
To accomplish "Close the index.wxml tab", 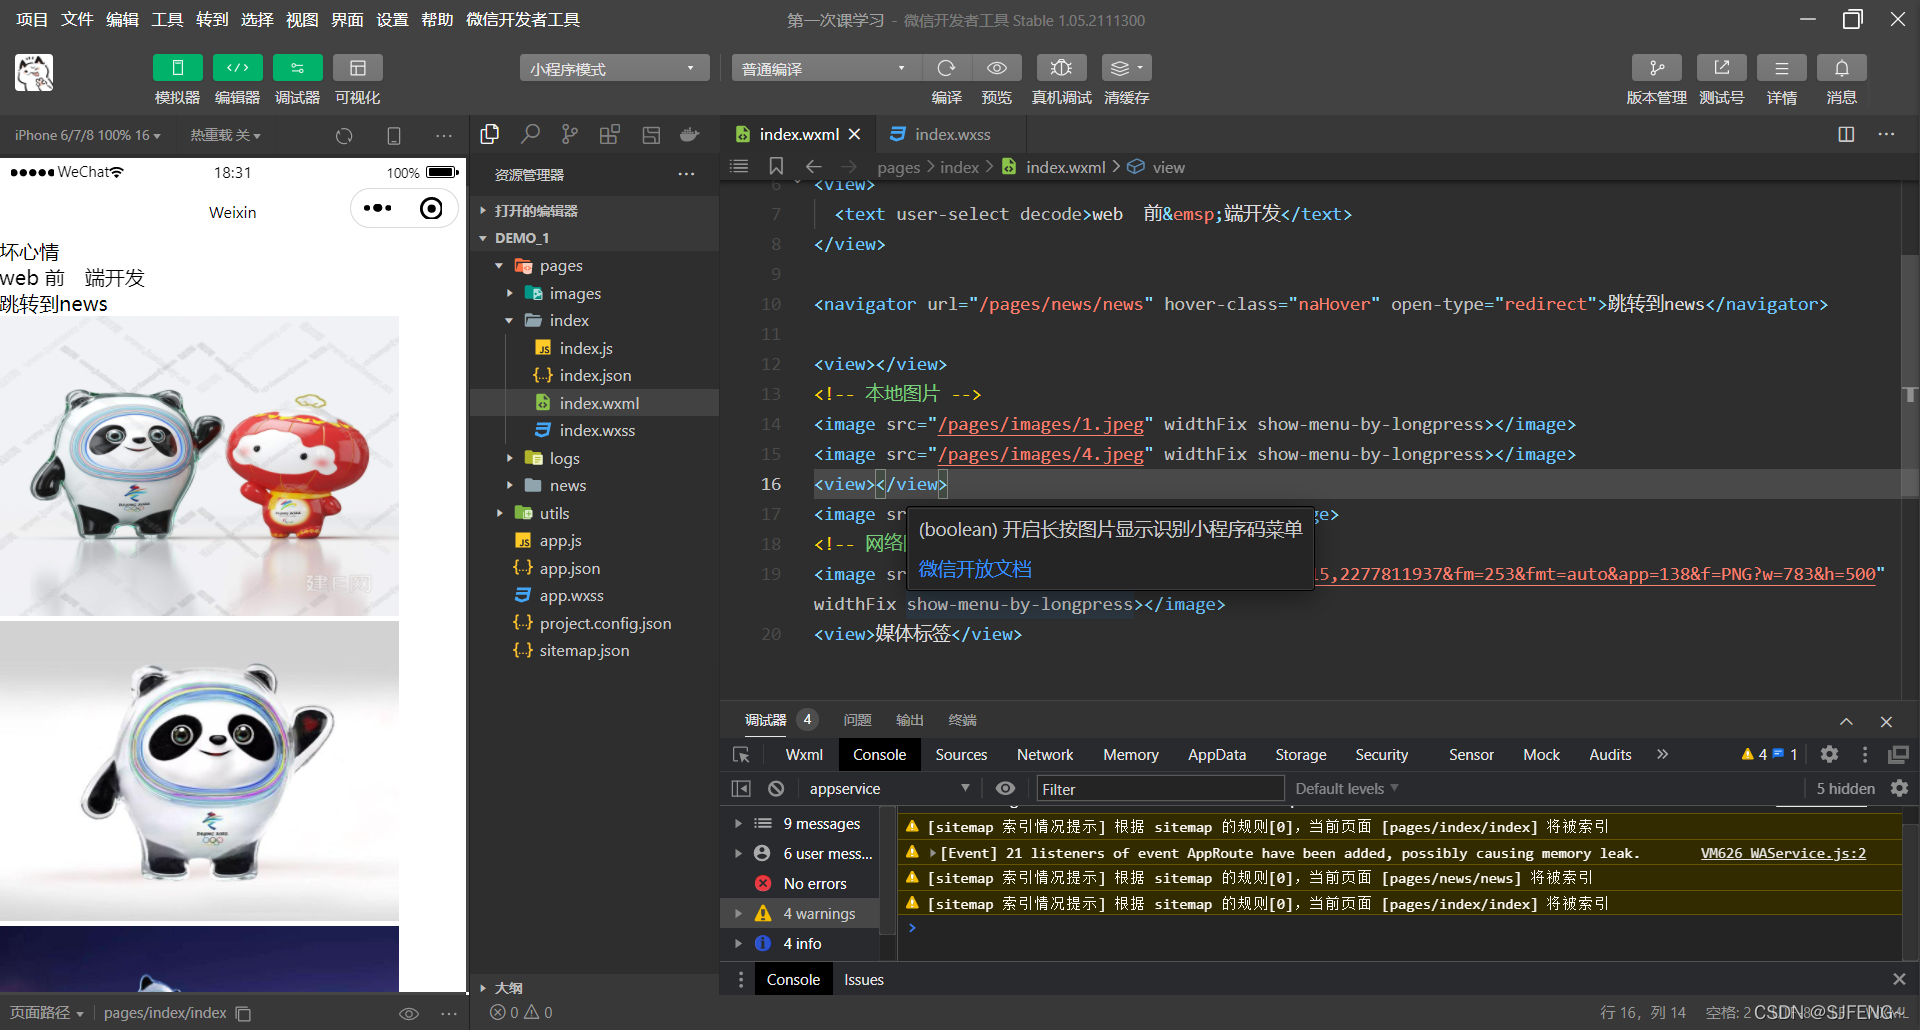I will click(x=854, y=134).
